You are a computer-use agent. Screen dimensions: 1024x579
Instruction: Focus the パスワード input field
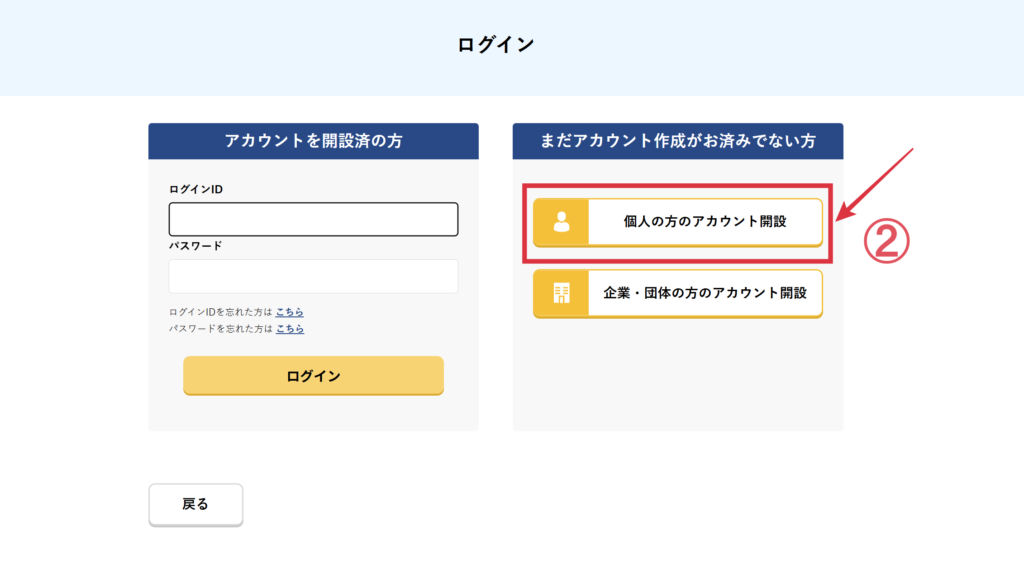[313, 276]
